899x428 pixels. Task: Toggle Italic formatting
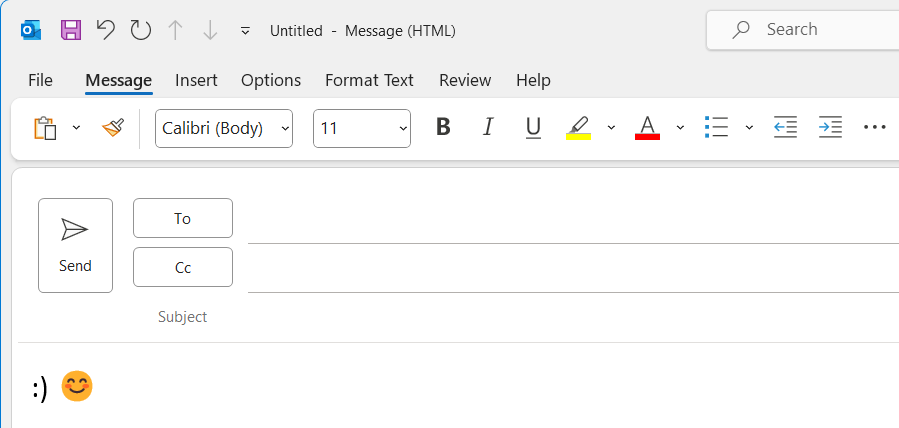click(x=488, y=127)
